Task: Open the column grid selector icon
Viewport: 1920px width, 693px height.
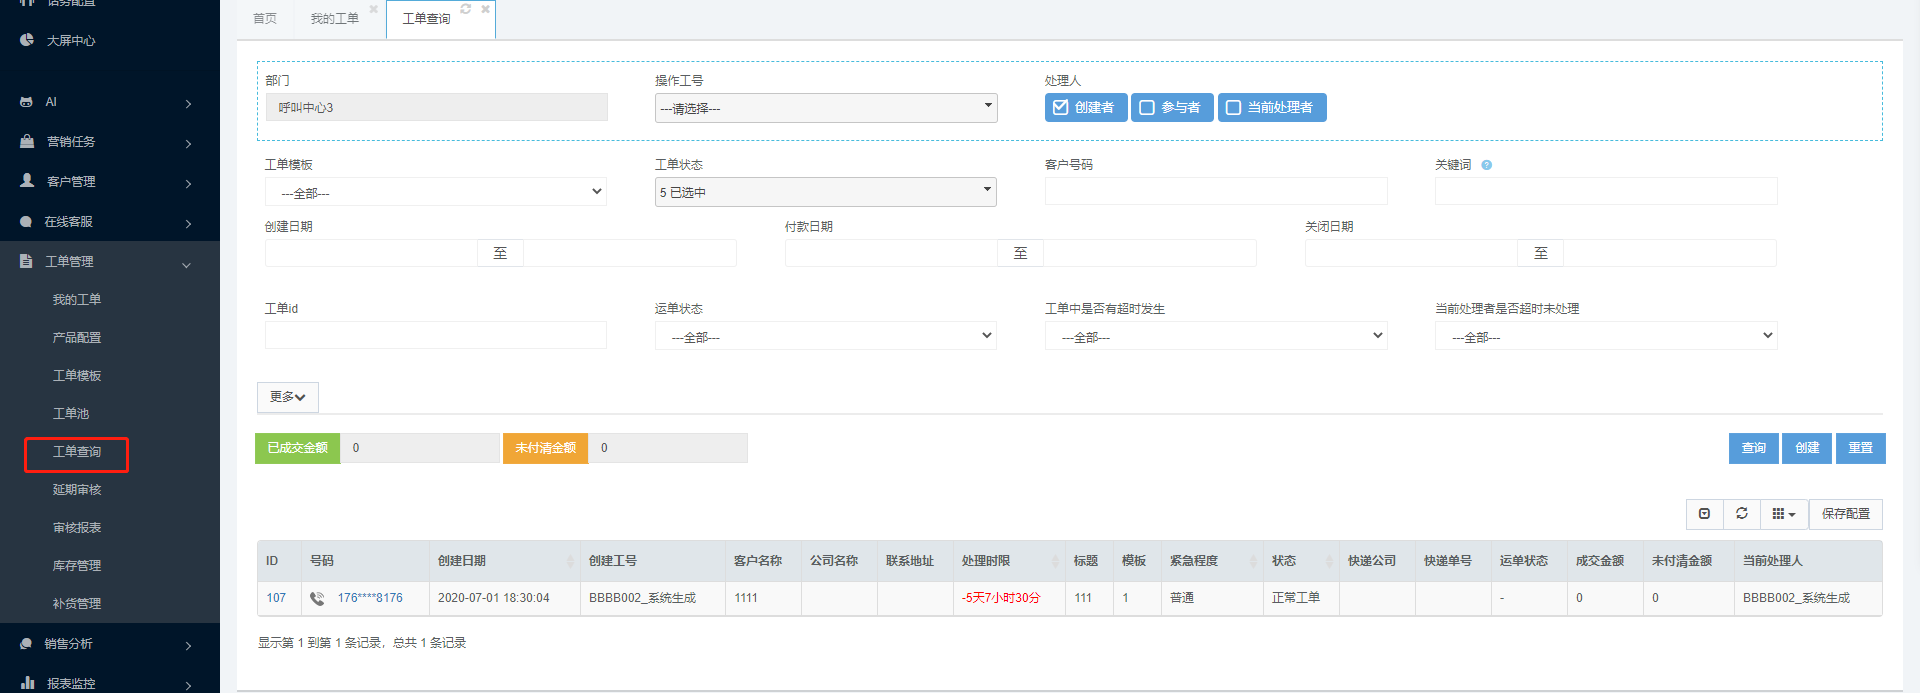Action: [1783, 514]
